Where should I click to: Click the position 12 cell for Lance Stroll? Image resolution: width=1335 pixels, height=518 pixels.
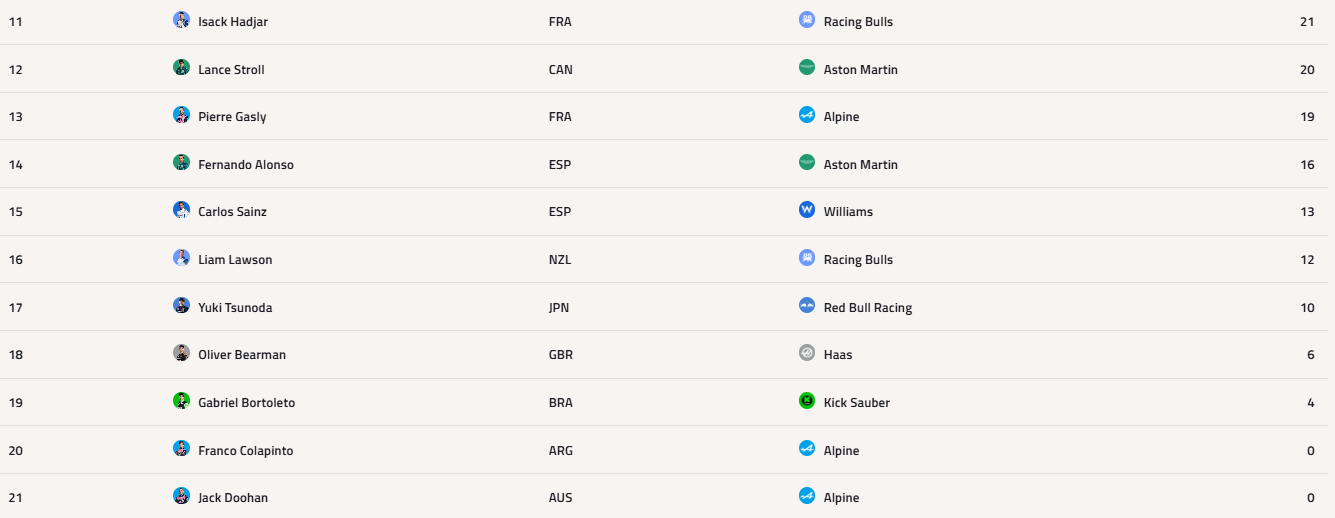point(15,70)
